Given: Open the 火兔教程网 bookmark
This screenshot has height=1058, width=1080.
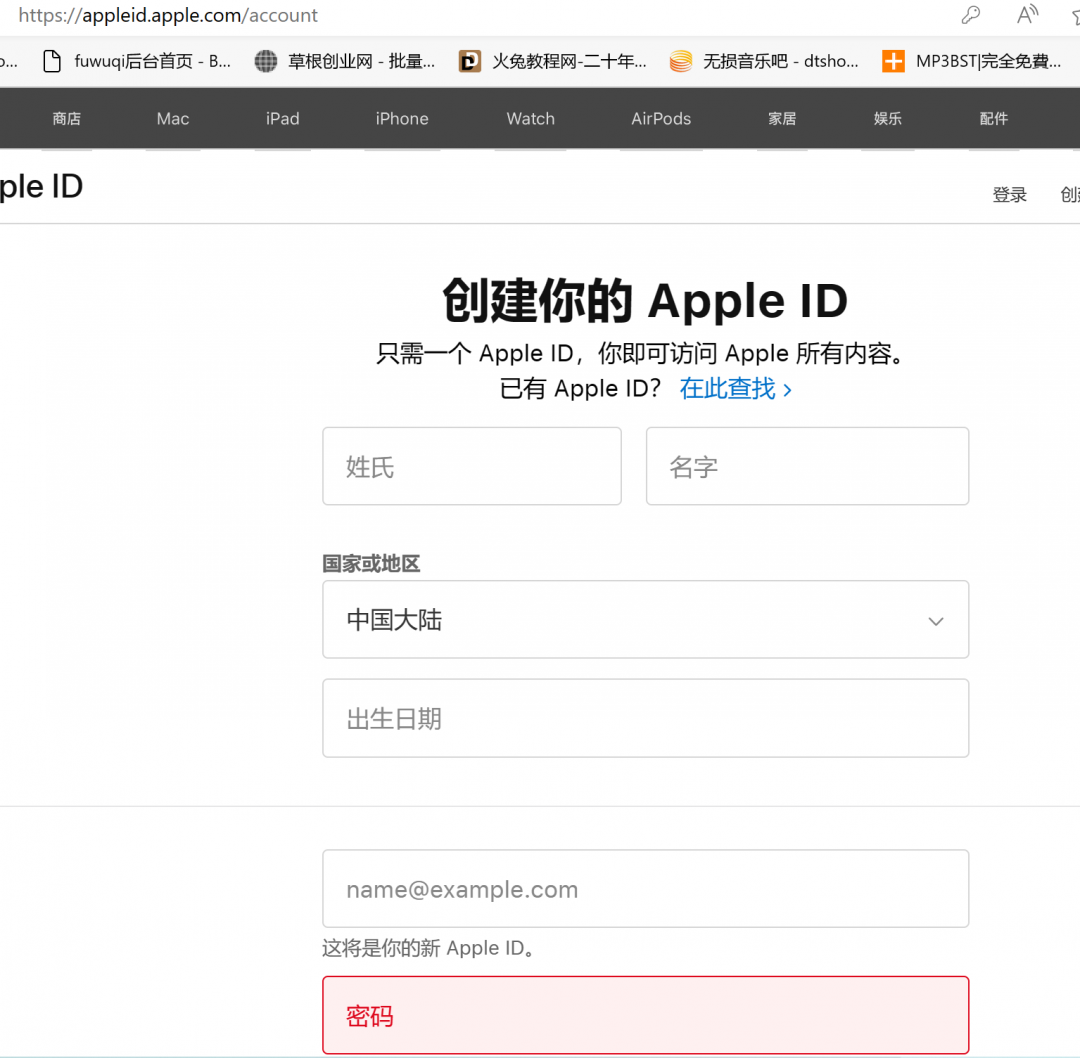Looking at the screenshot, I should 552,61.
